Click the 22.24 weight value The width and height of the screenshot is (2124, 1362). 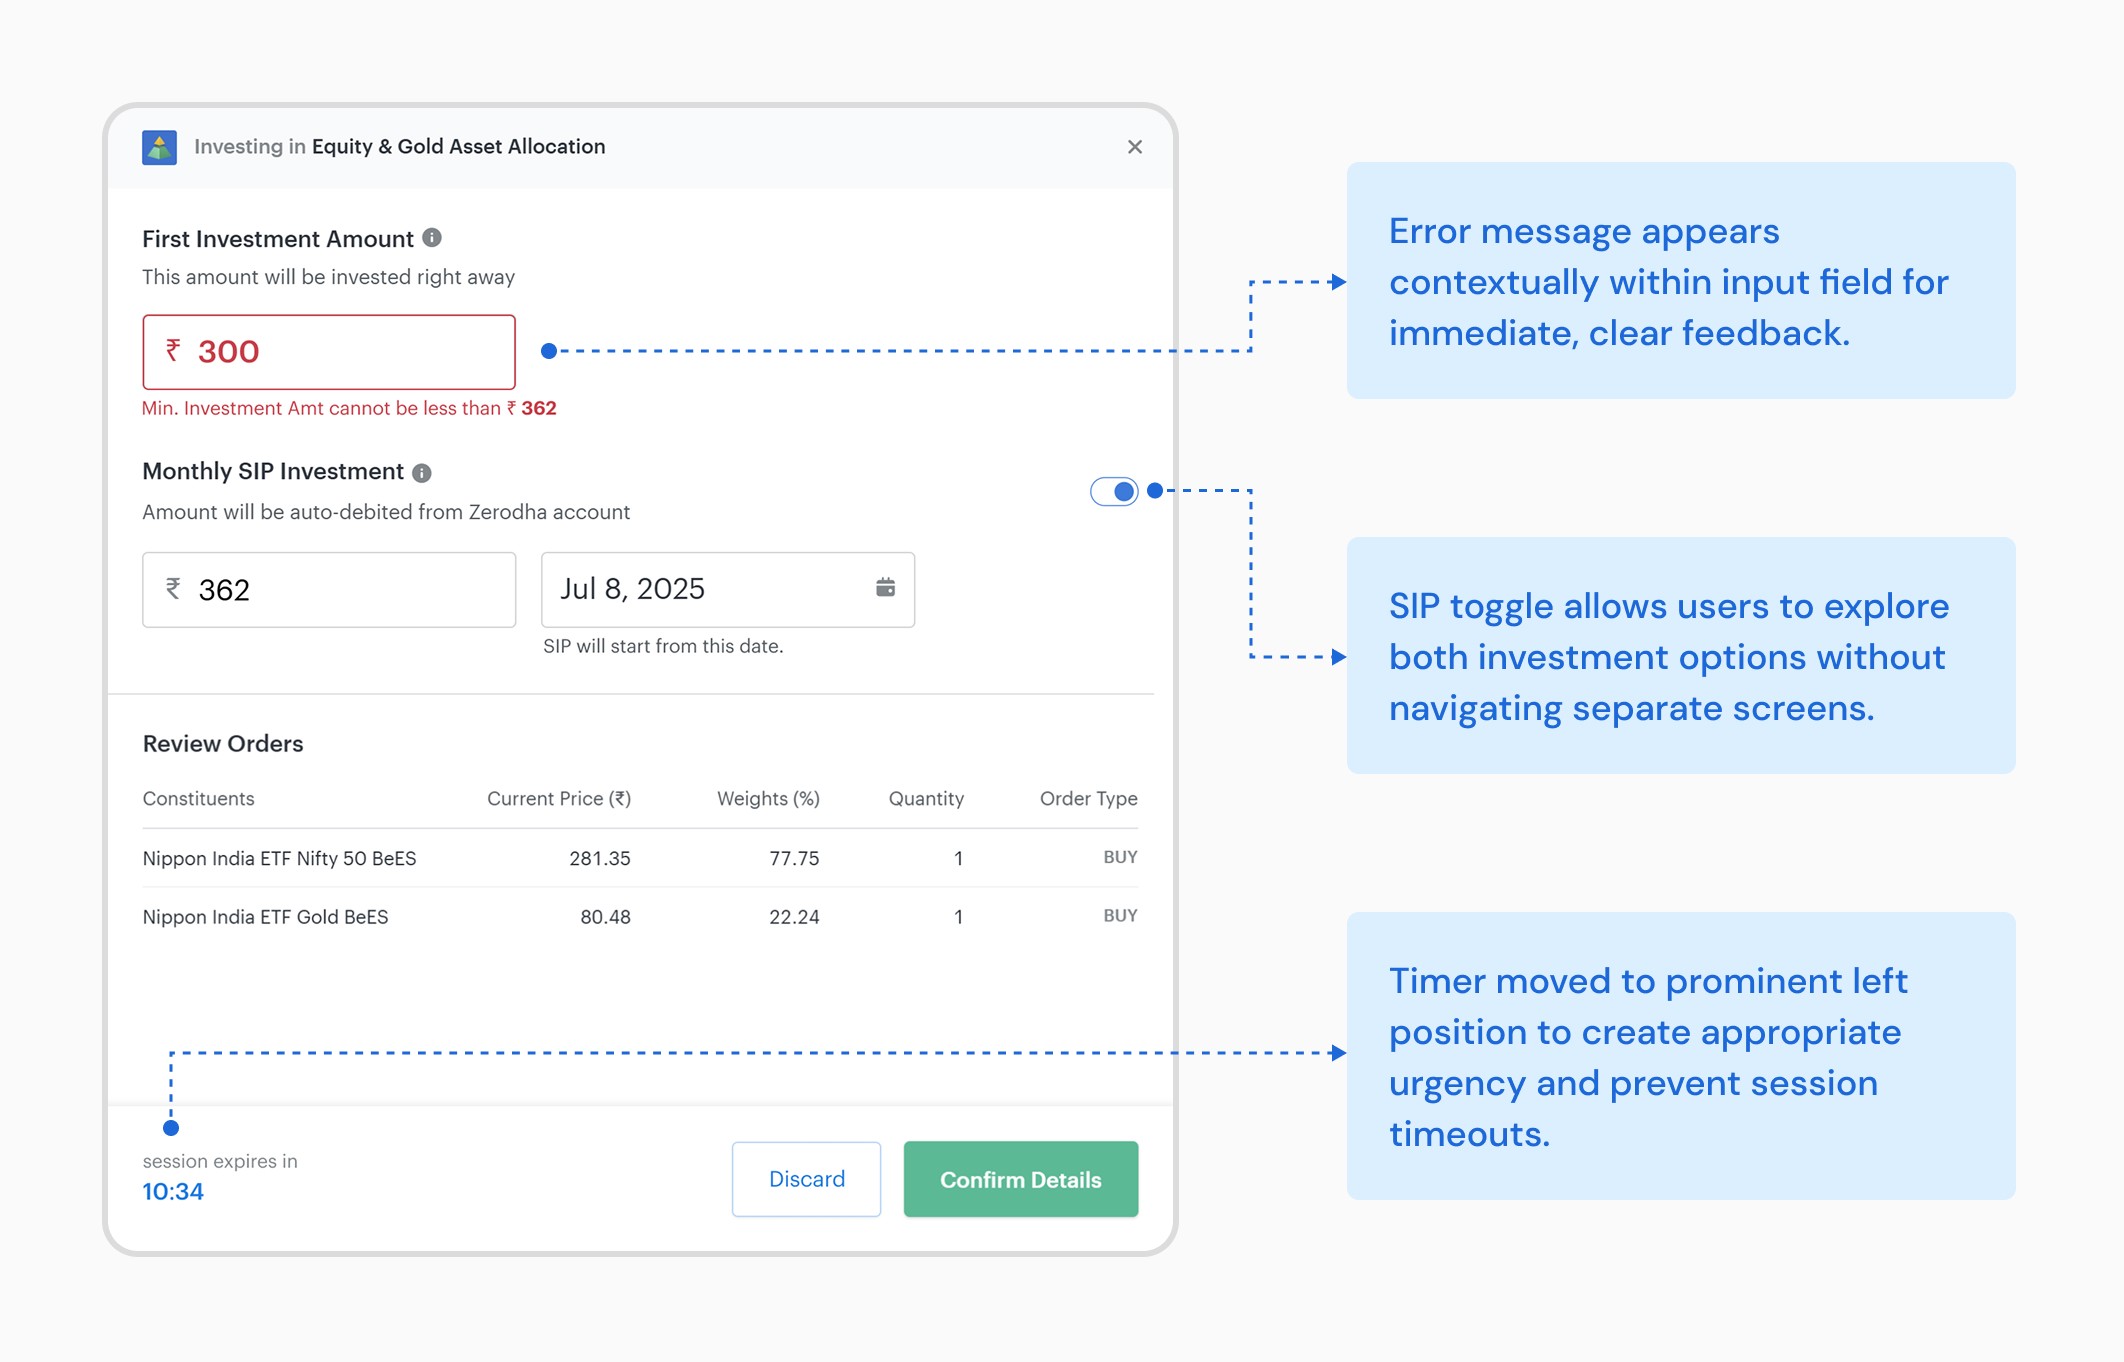point(794,917)
